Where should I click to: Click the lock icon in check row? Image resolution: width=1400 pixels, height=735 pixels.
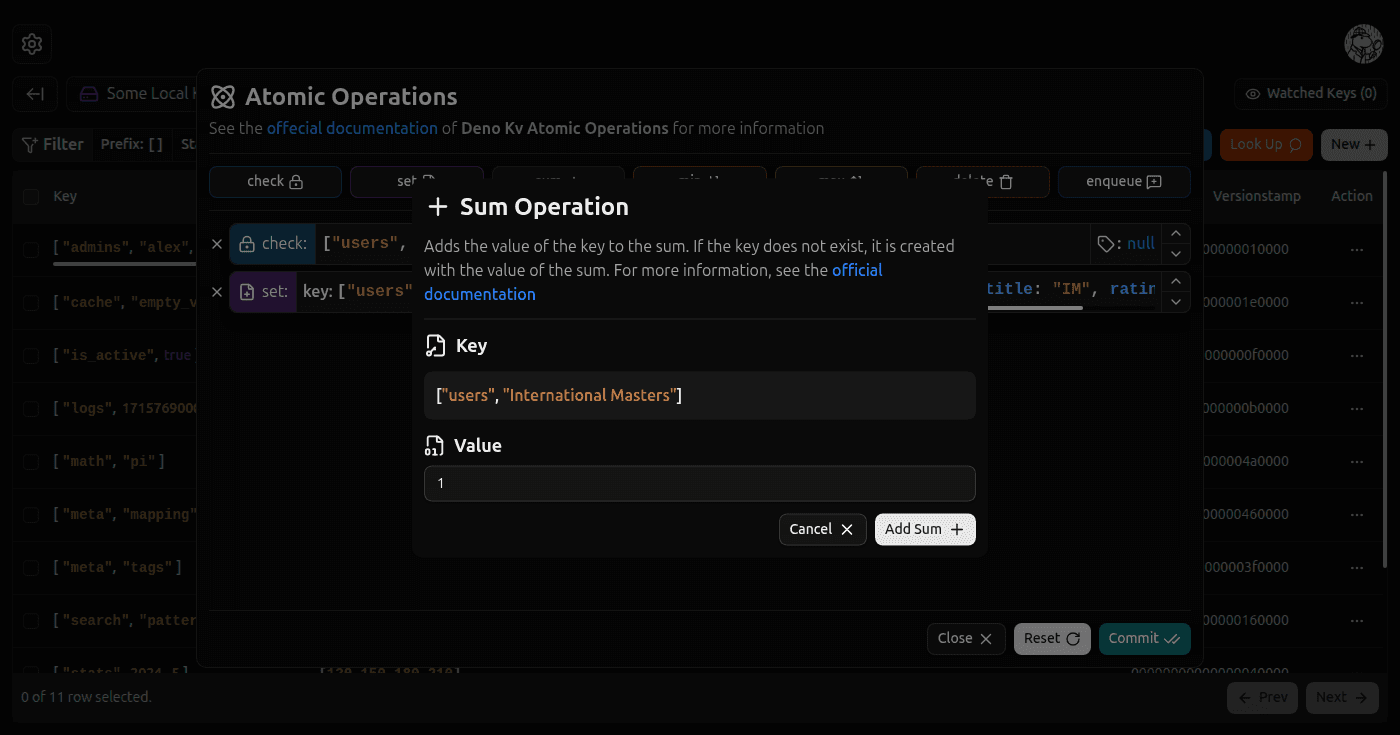[246, 244]
